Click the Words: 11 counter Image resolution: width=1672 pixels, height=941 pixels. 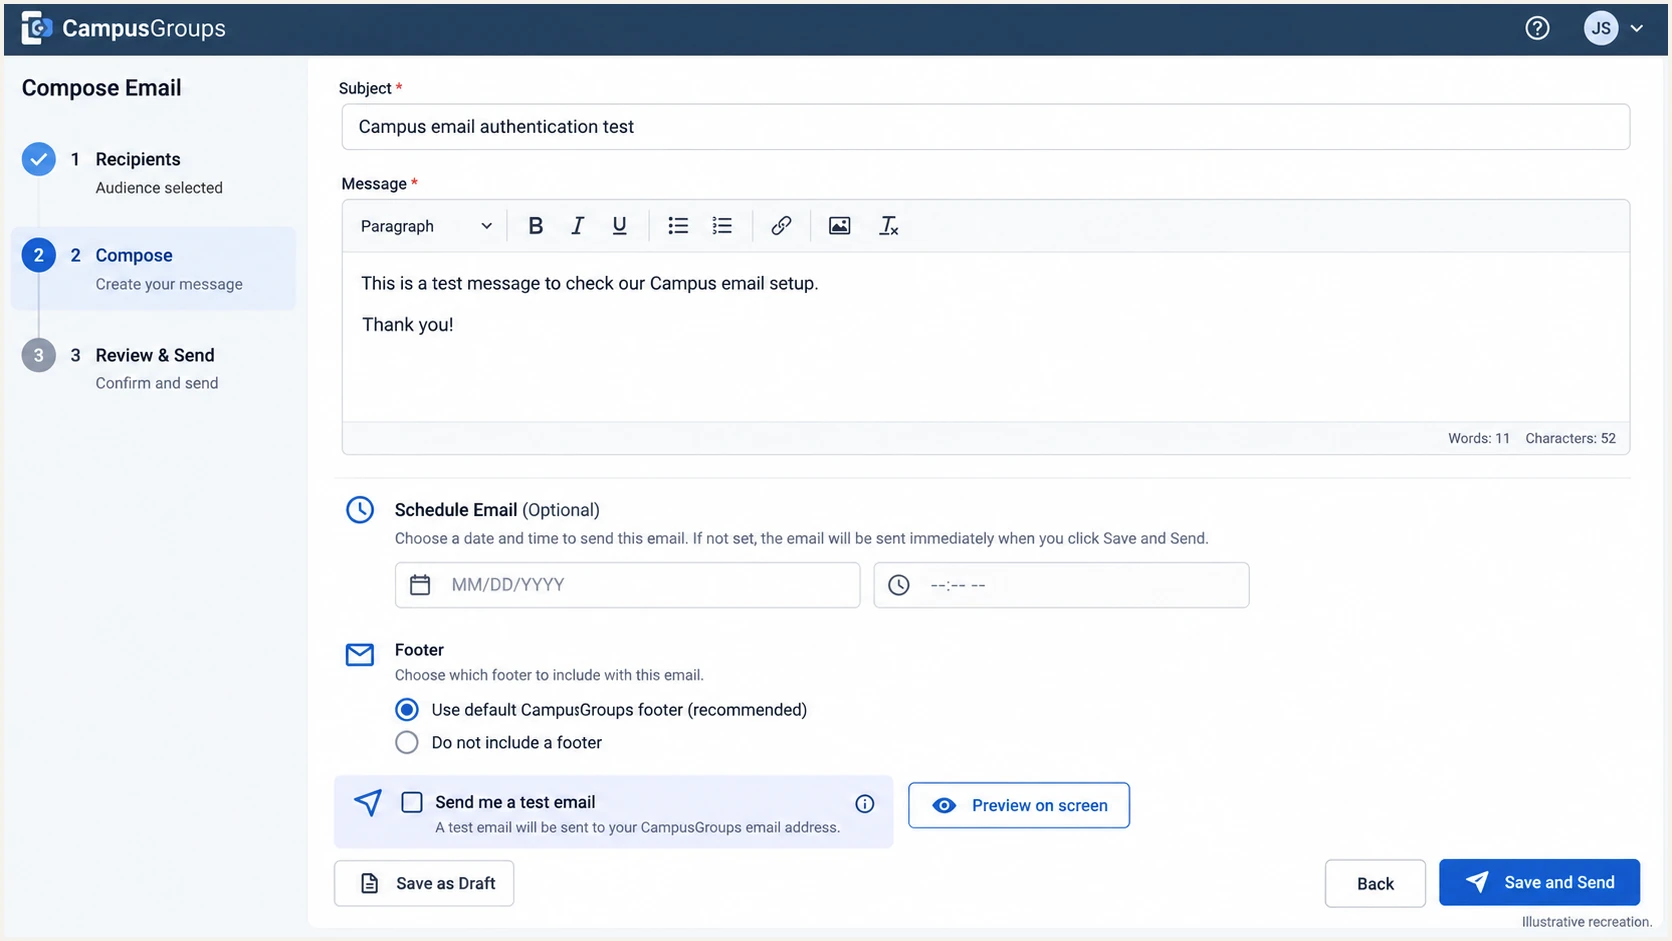click(x=1479, y=438)
